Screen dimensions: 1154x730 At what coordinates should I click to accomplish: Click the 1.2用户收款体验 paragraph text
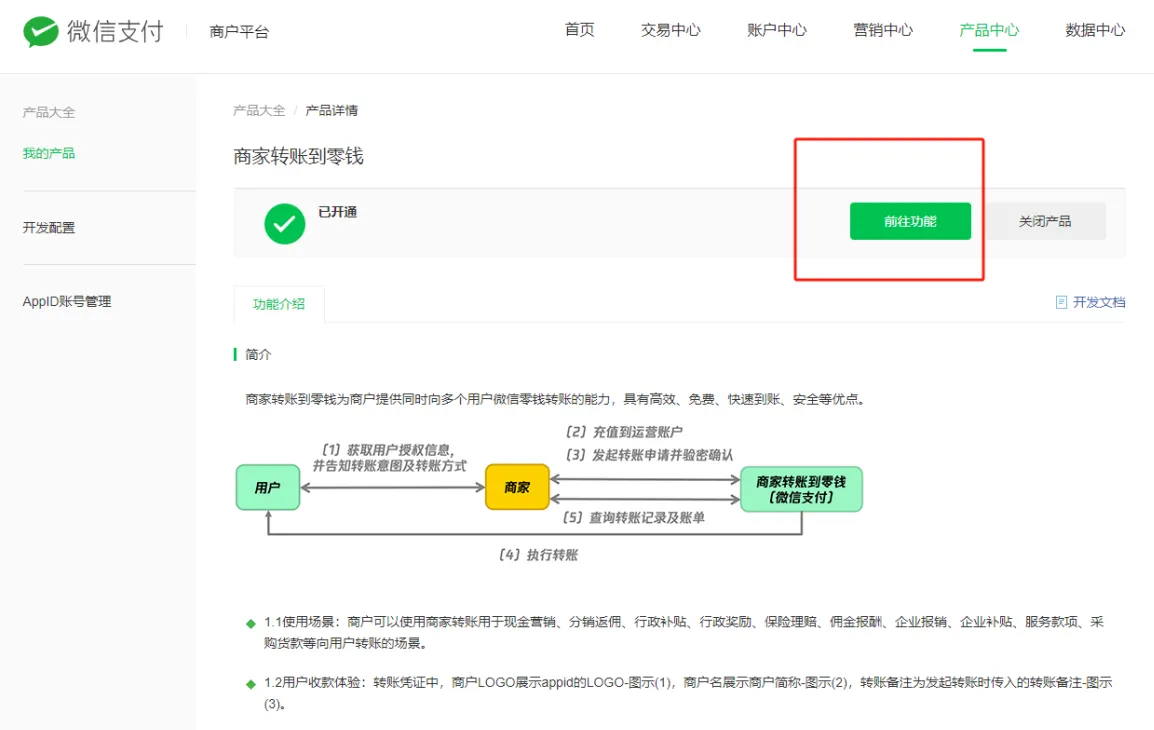688,693
